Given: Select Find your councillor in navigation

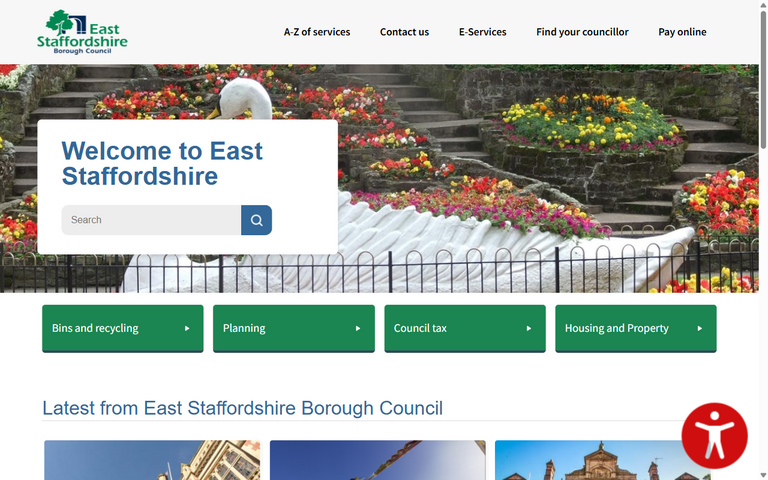Looking at the screenshot, I should (582, 32).
